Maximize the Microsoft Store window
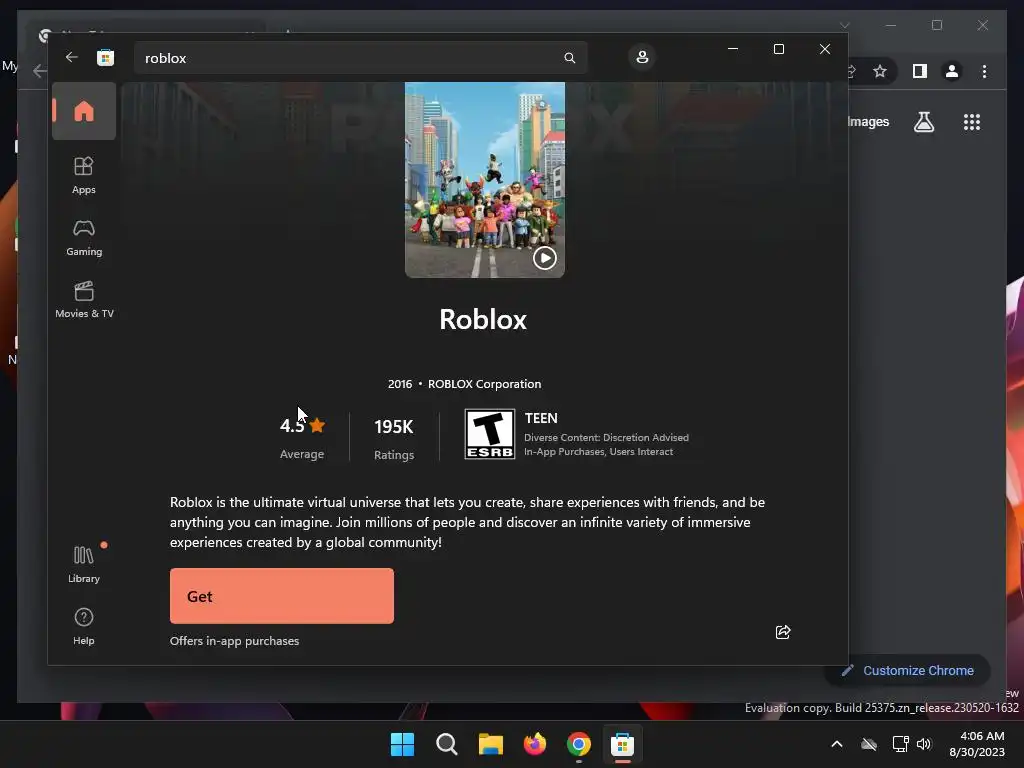 (778, 49)
